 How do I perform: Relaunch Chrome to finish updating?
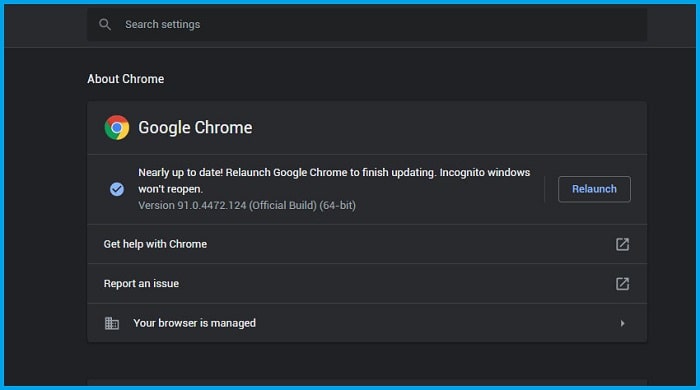[x=594, y=189]
